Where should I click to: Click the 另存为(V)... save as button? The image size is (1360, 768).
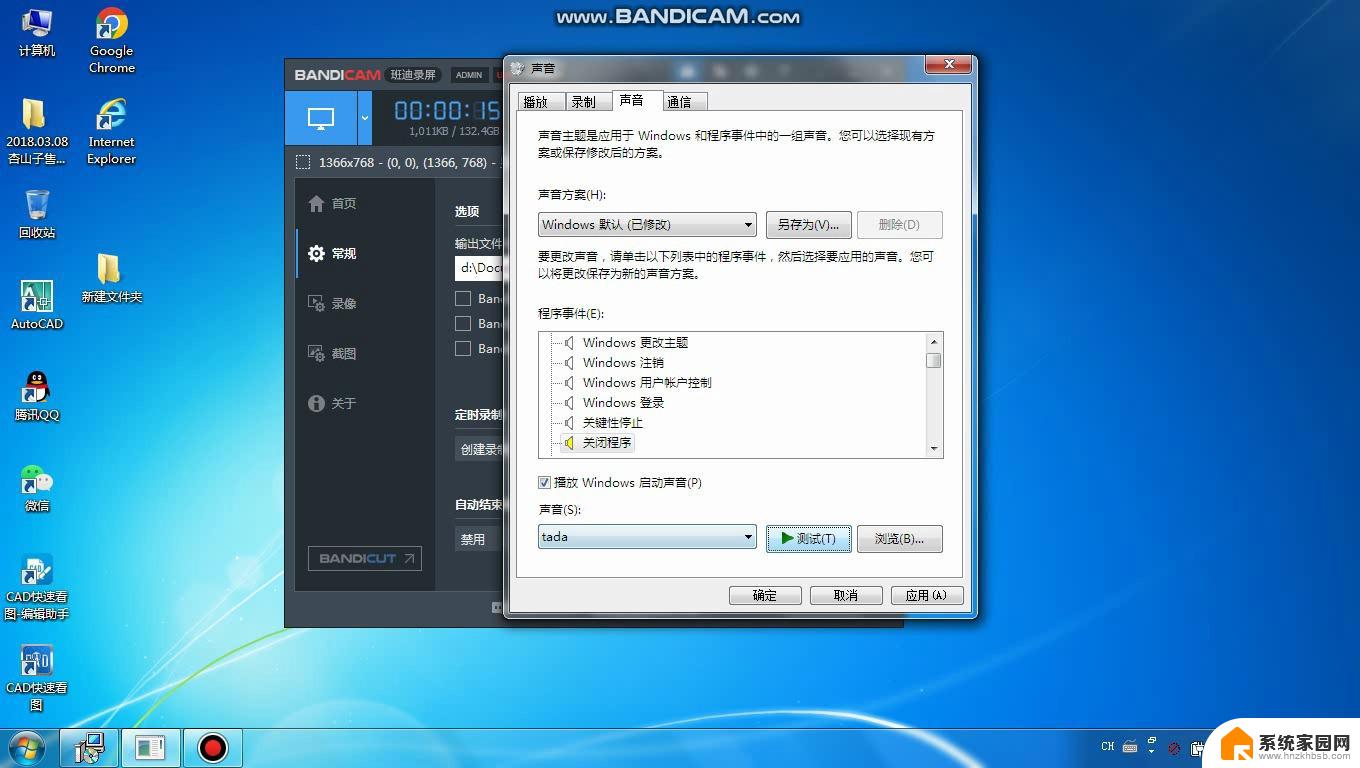coord(808,225)
